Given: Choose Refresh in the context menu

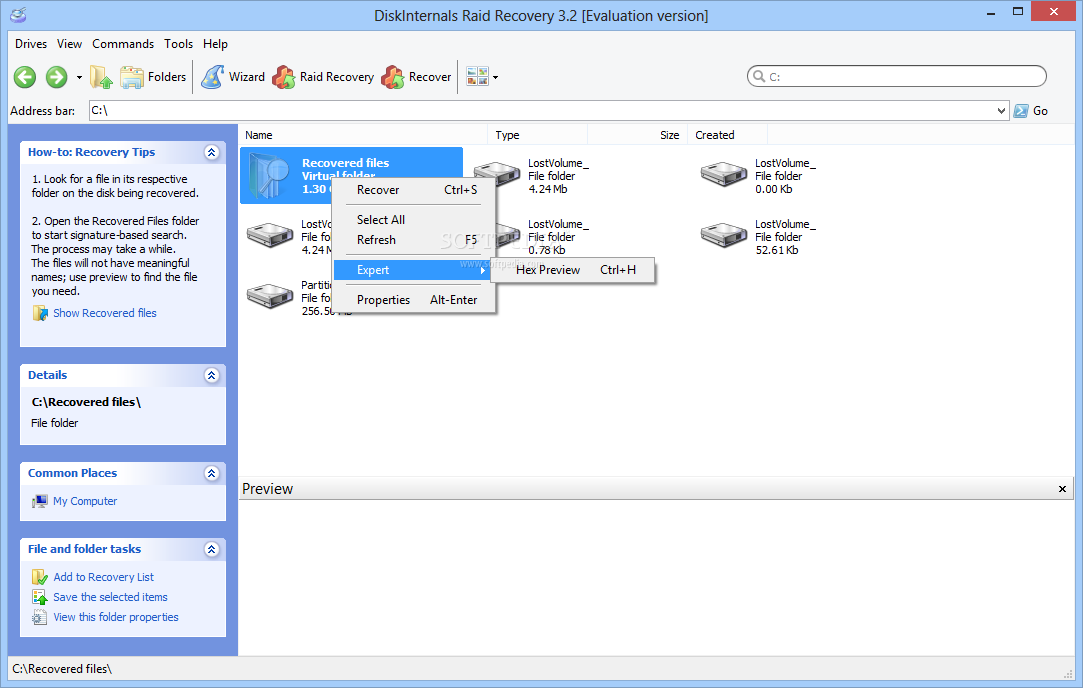Looking at the screenshot, I should [415, 240].
